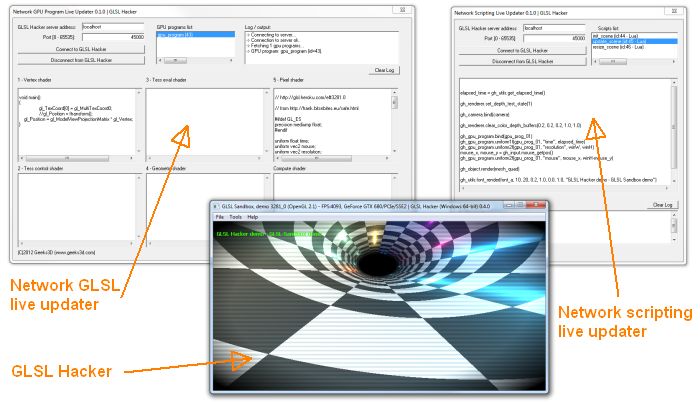Screen dimensions: 700x403
Task: Click Clear Log in GPU Program Live Updater
Action: coord(384,70)
